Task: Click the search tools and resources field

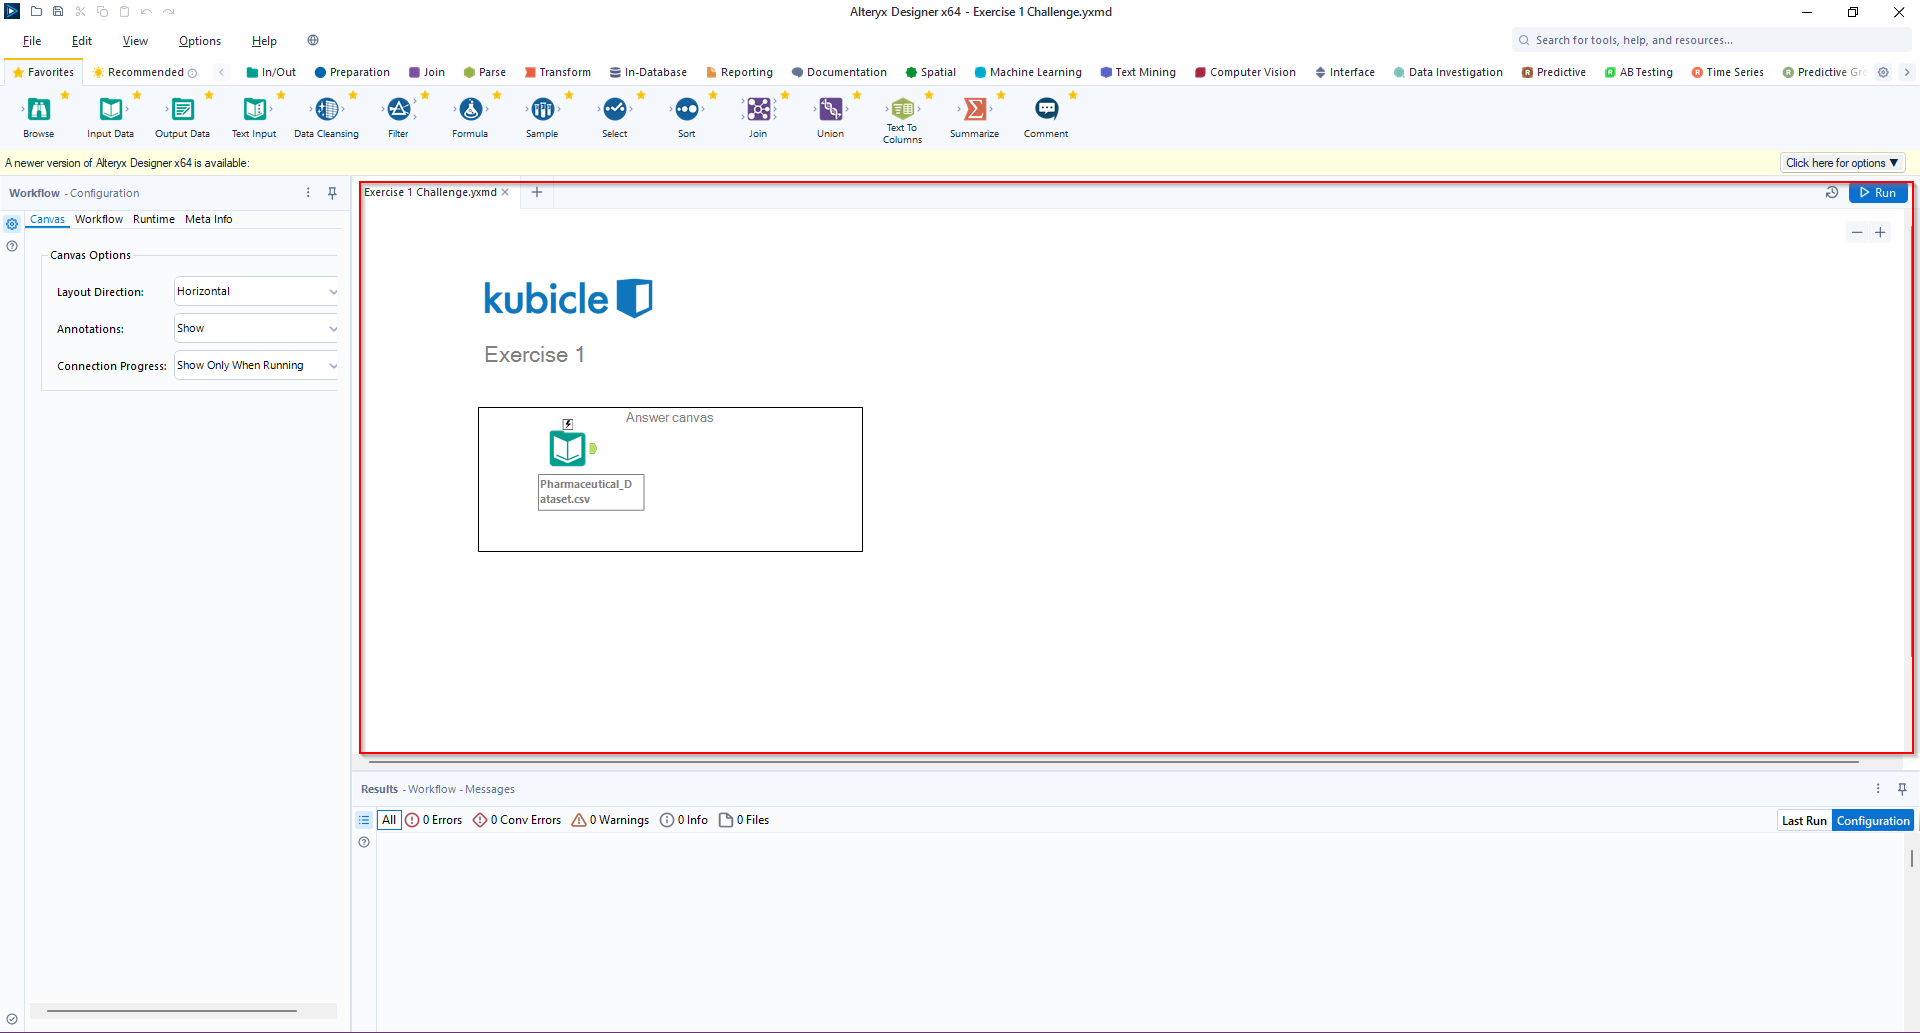Action: click(1712, 40)
